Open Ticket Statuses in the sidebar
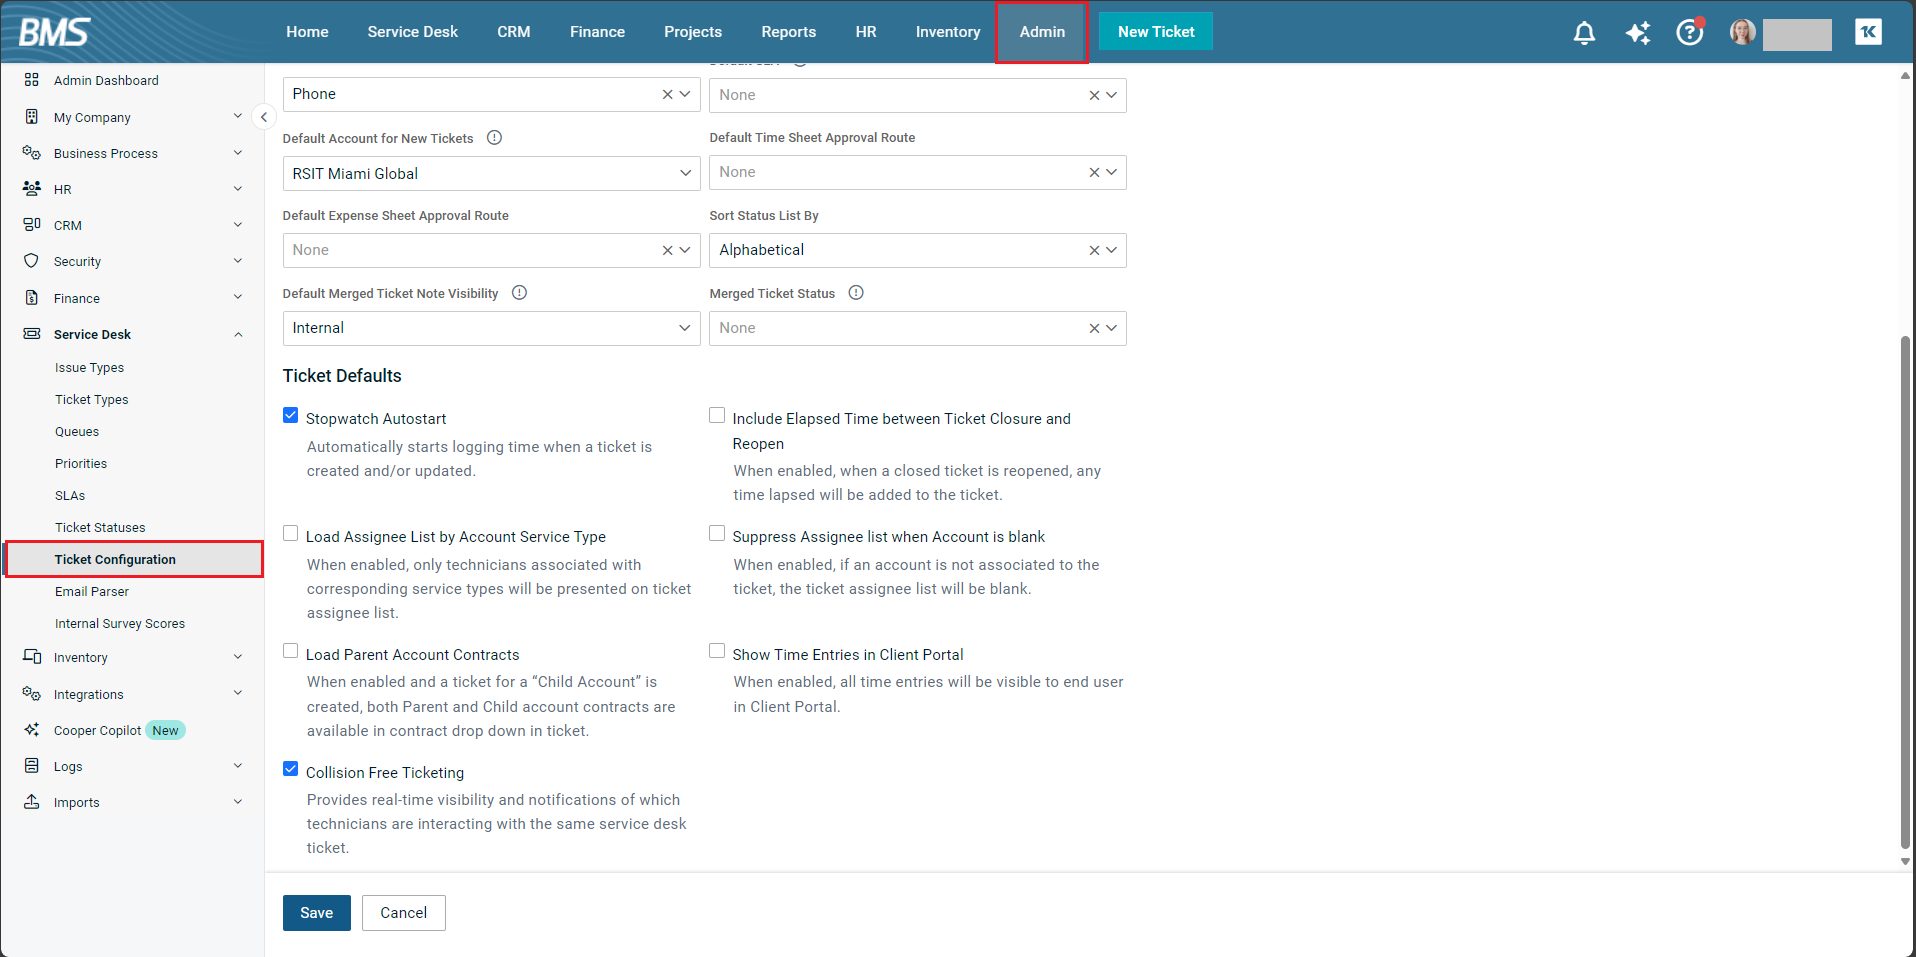 point(100,528)
